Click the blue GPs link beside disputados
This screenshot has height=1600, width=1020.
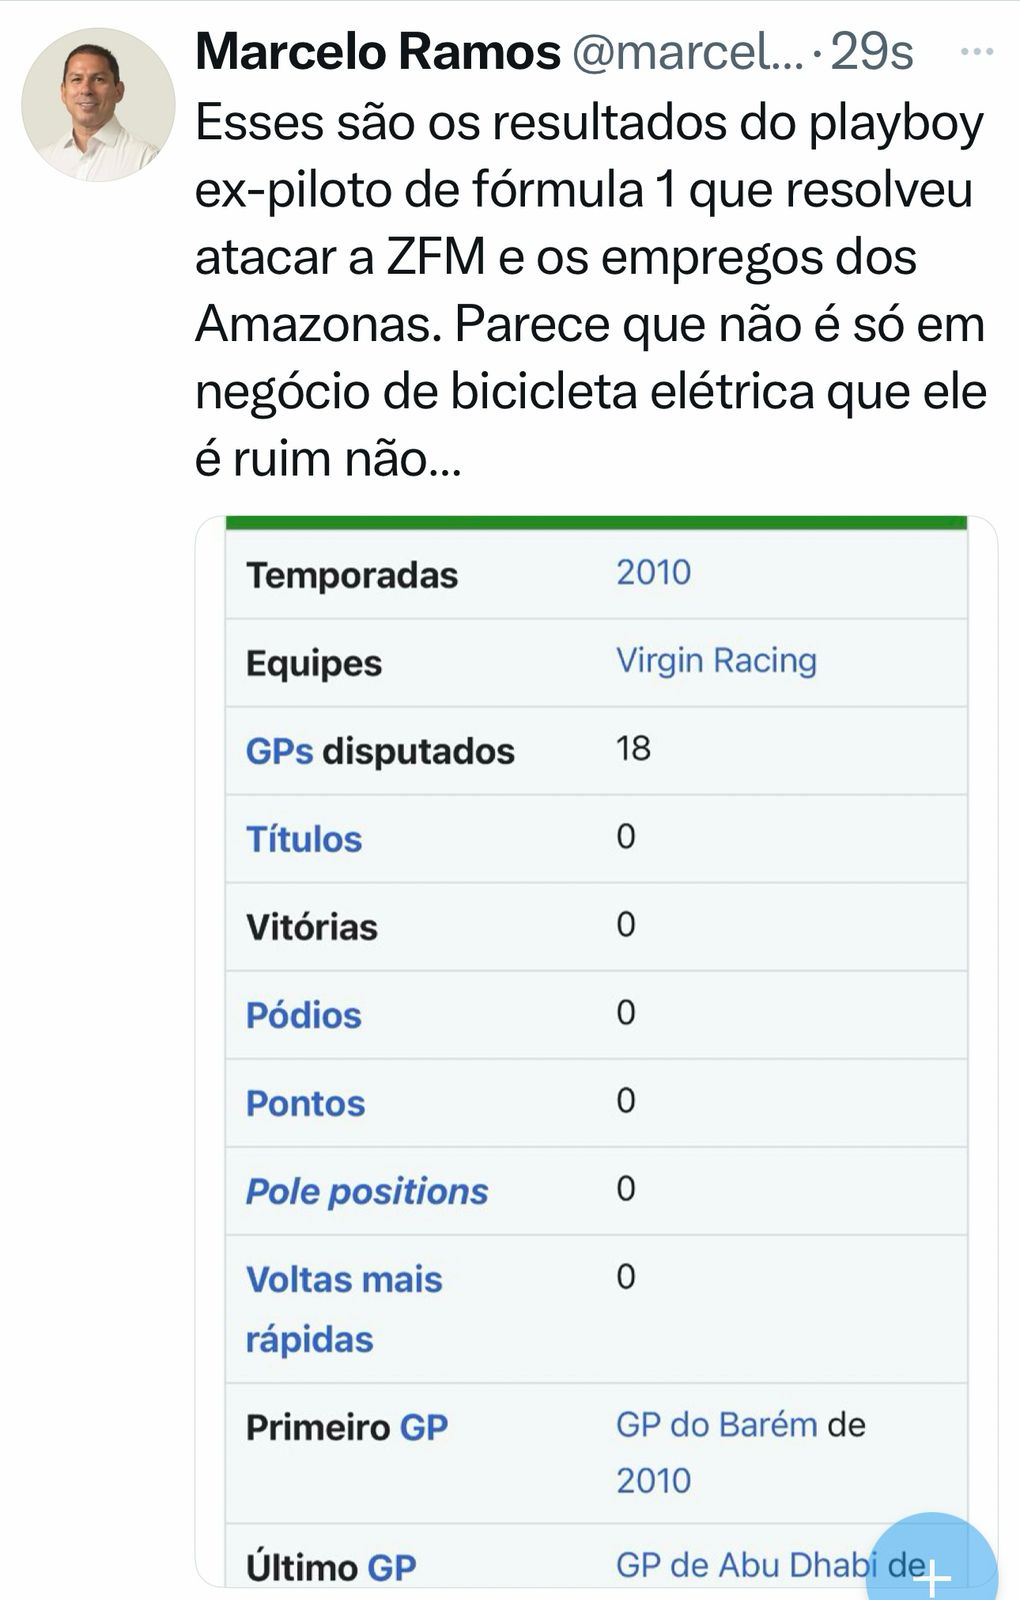[279, 751]
